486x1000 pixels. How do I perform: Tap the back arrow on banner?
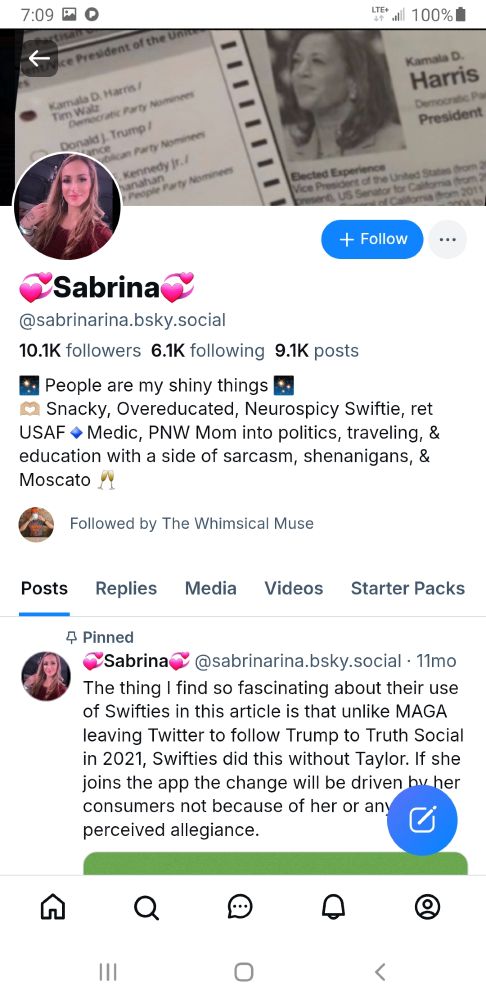(39, 58)
